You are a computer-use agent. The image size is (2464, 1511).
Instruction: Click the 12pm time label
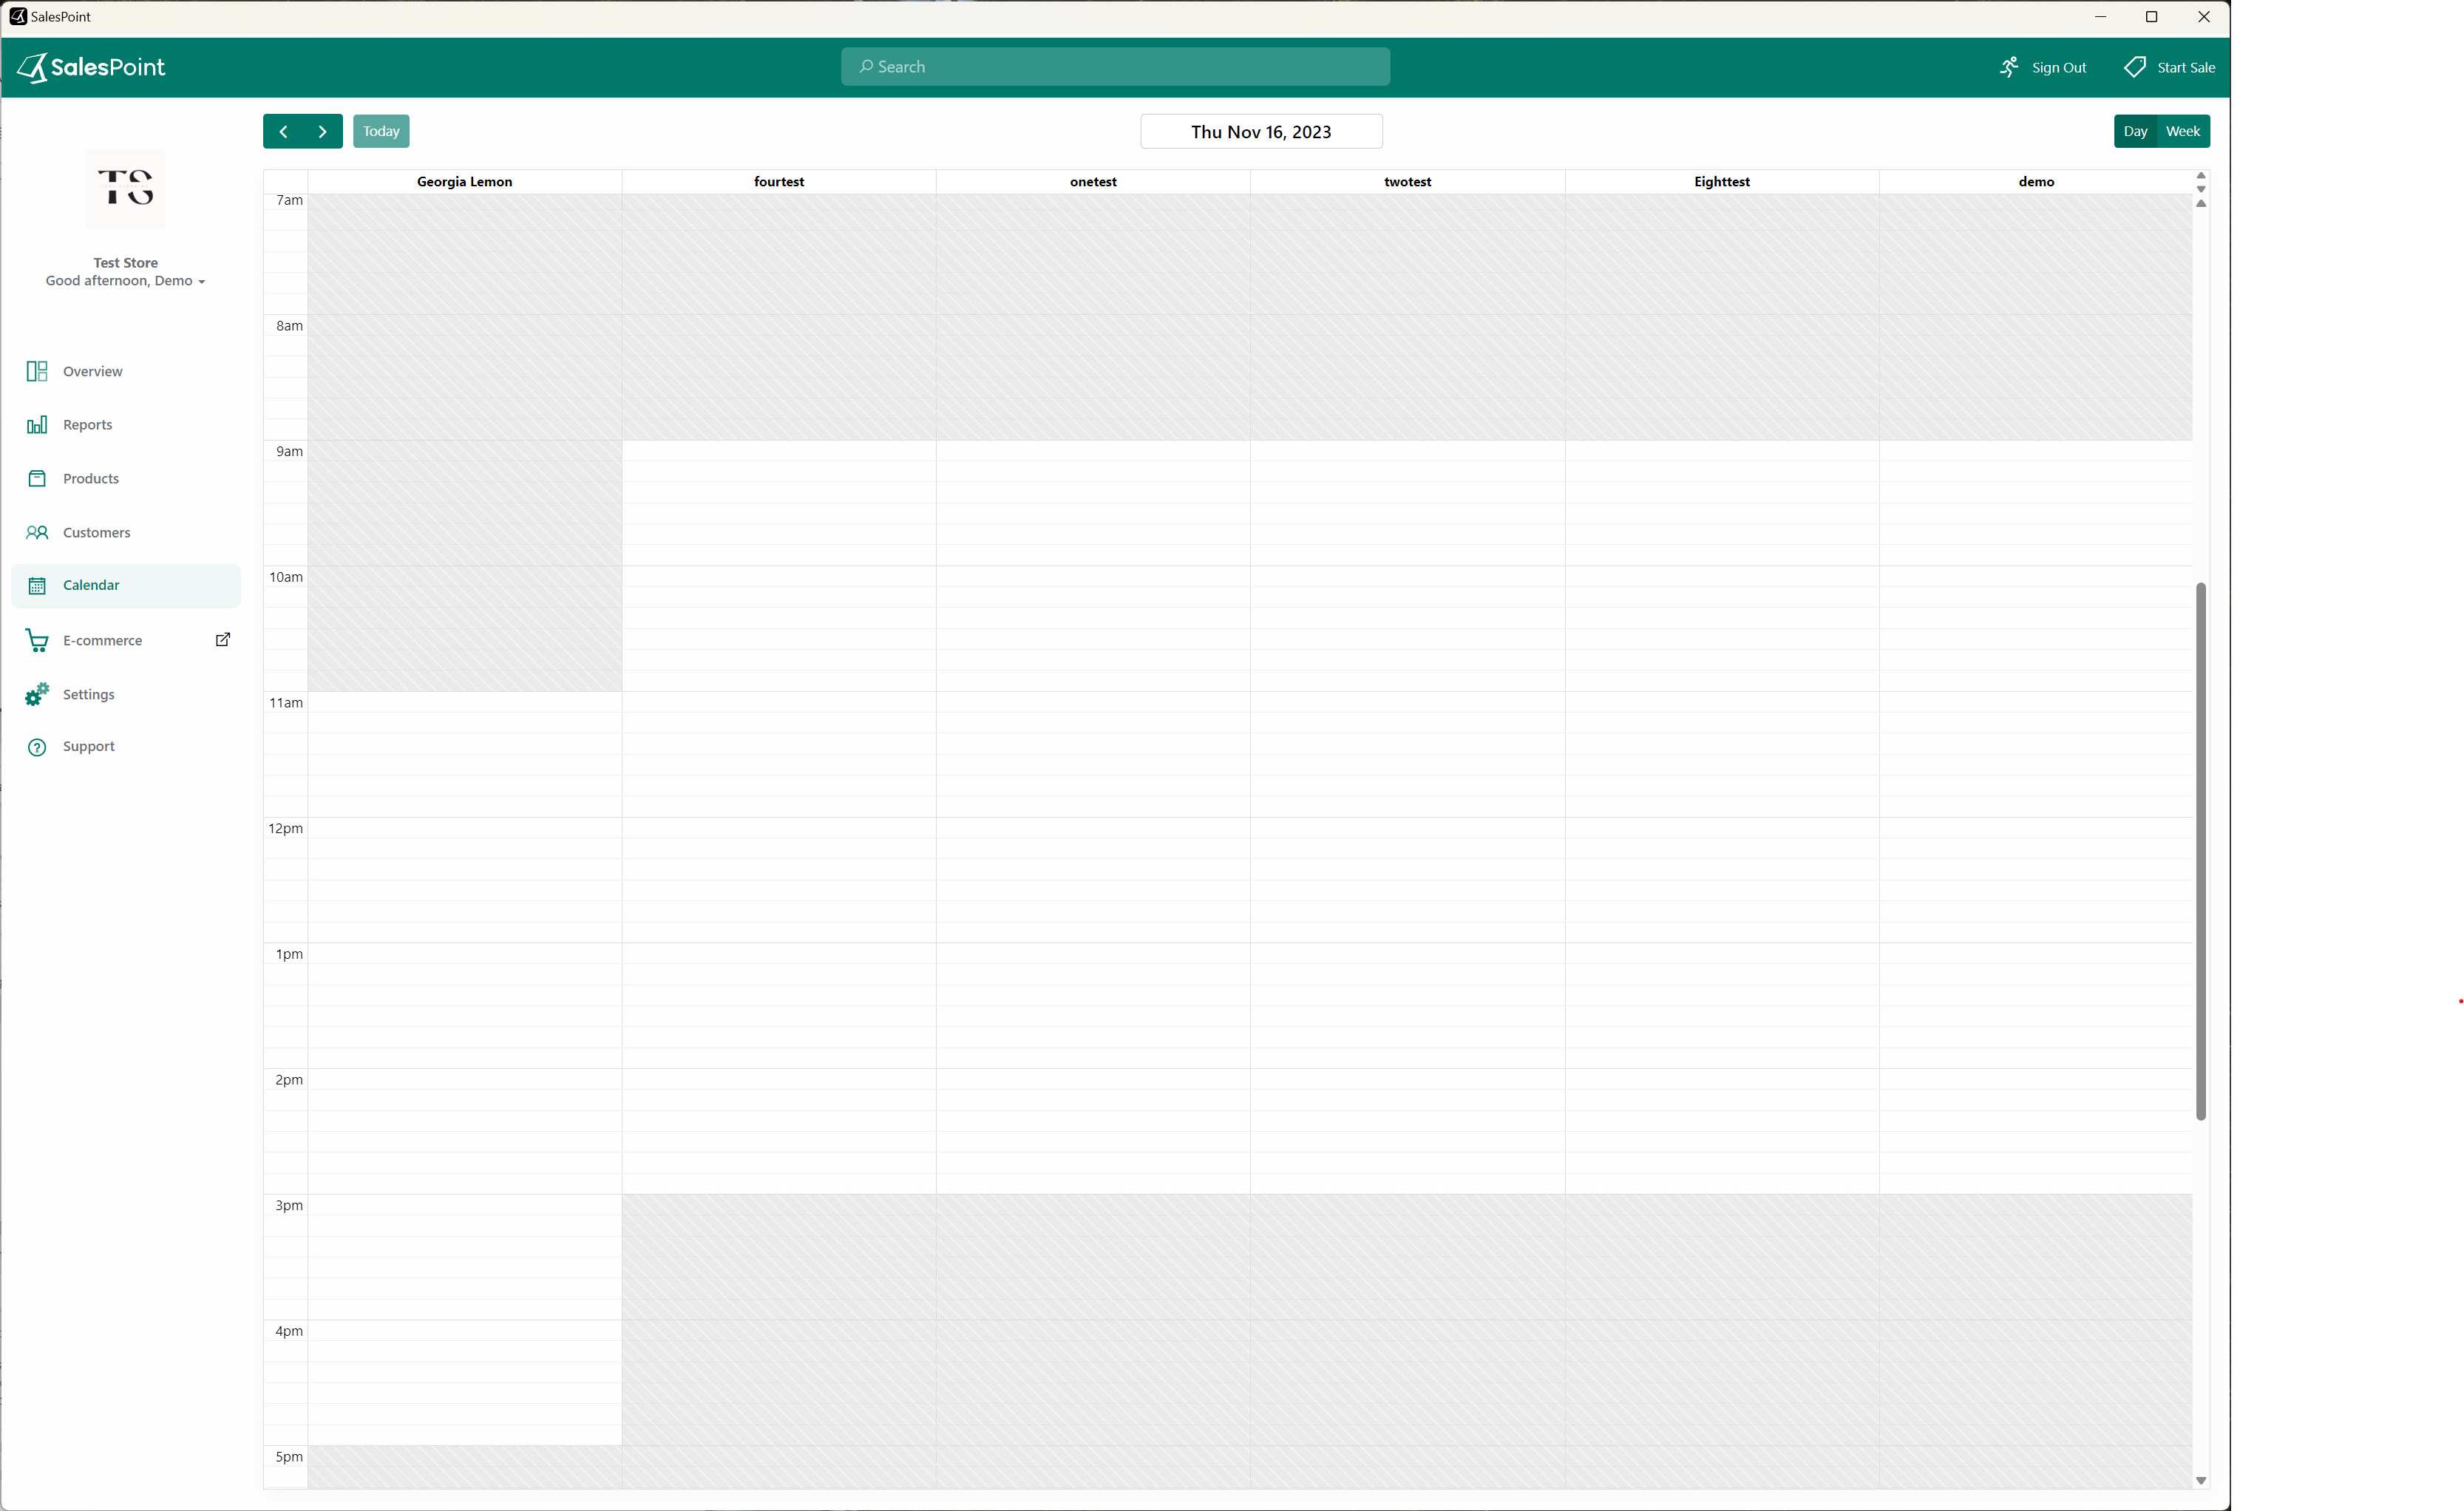[285, 829]
